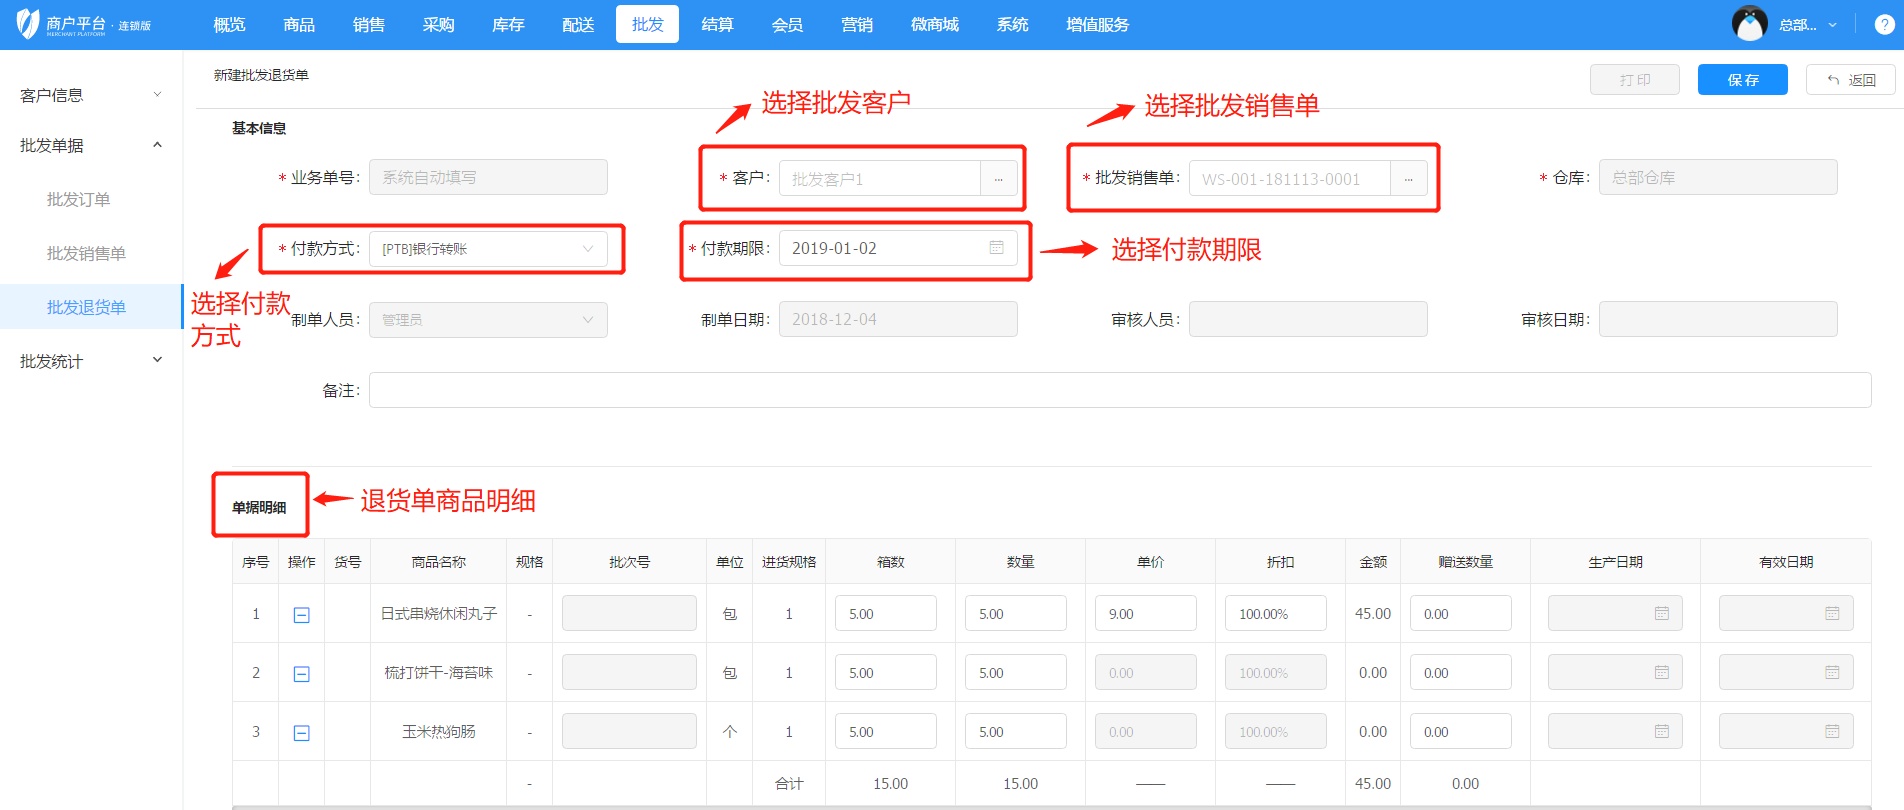Delete 玉米热狗肠 row using minus icon
This screenshot has height=810, width=1904.
pyautogui.click(x=301, y=733)
